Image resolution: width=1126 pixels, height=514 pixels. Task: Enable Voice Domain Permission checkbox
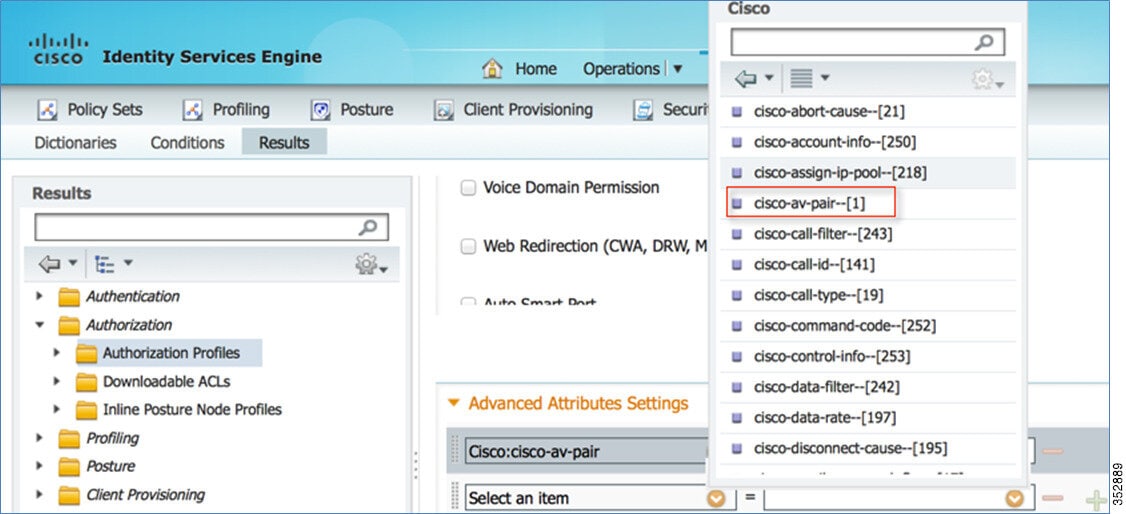468,188
